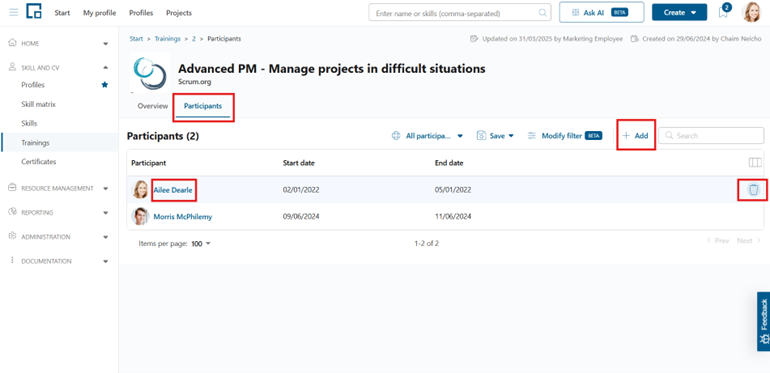
Task: Click Modify filter button
Action: [565, 136]
